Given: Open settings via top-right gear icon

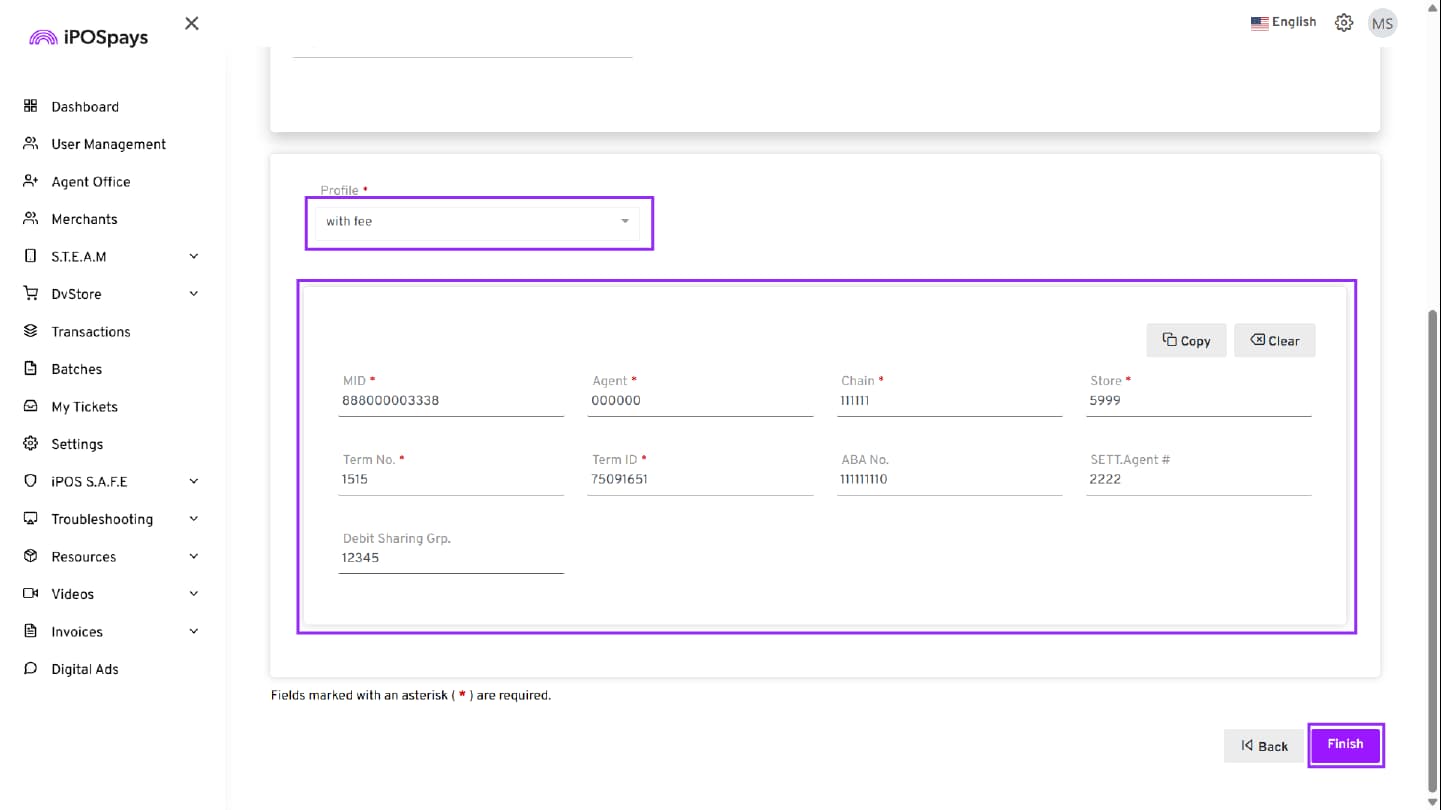Looking at the screenshot, I should pos(1344,23).
